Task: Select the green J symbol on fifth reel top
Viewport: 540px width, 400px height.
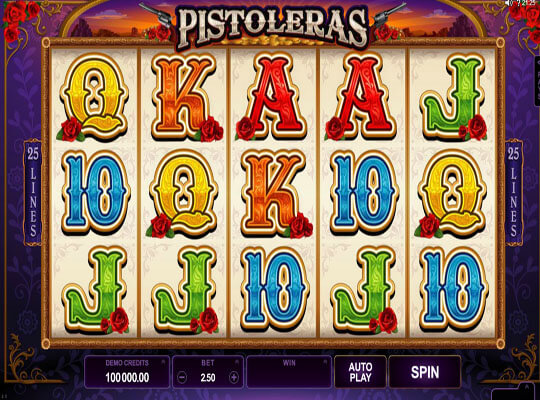Action: pos(453,98)
